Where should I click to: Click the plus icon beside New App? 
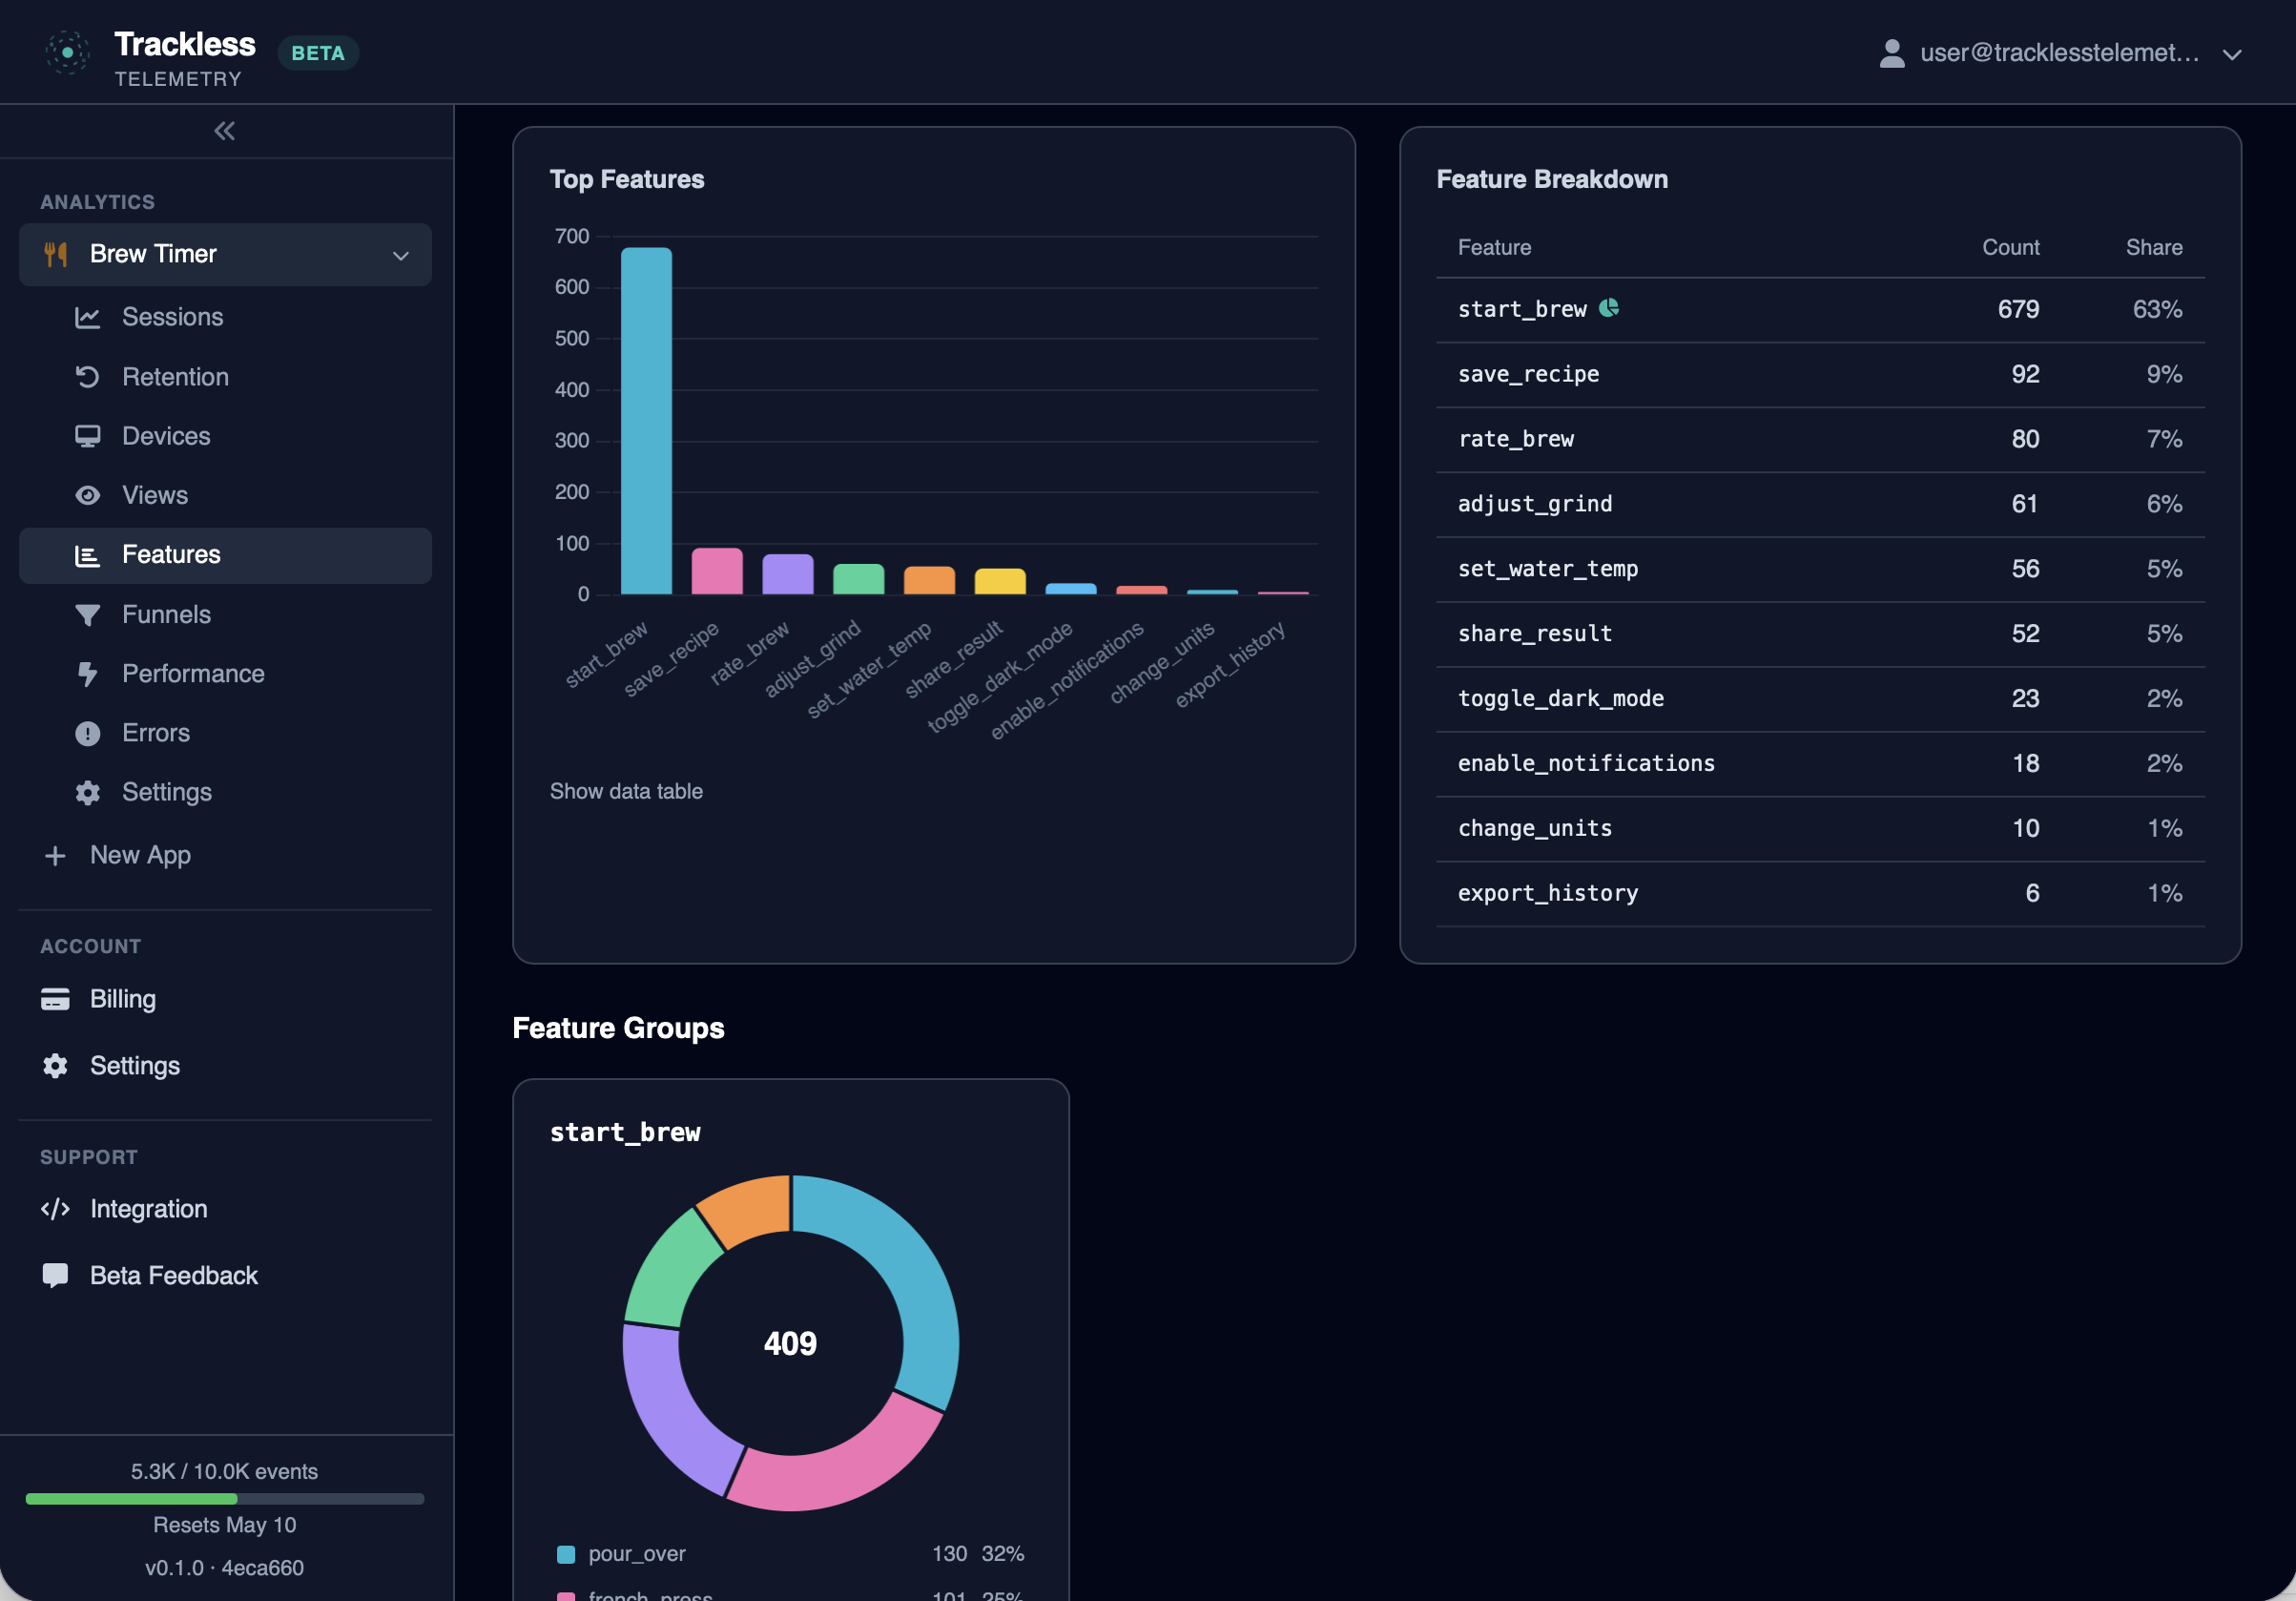(55, 855)
